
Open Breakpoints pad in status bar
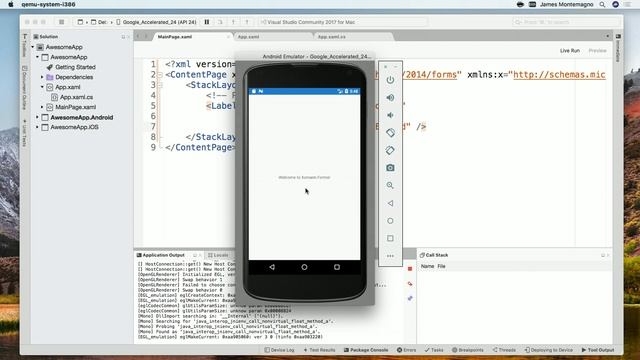click(x=468, y=350)
